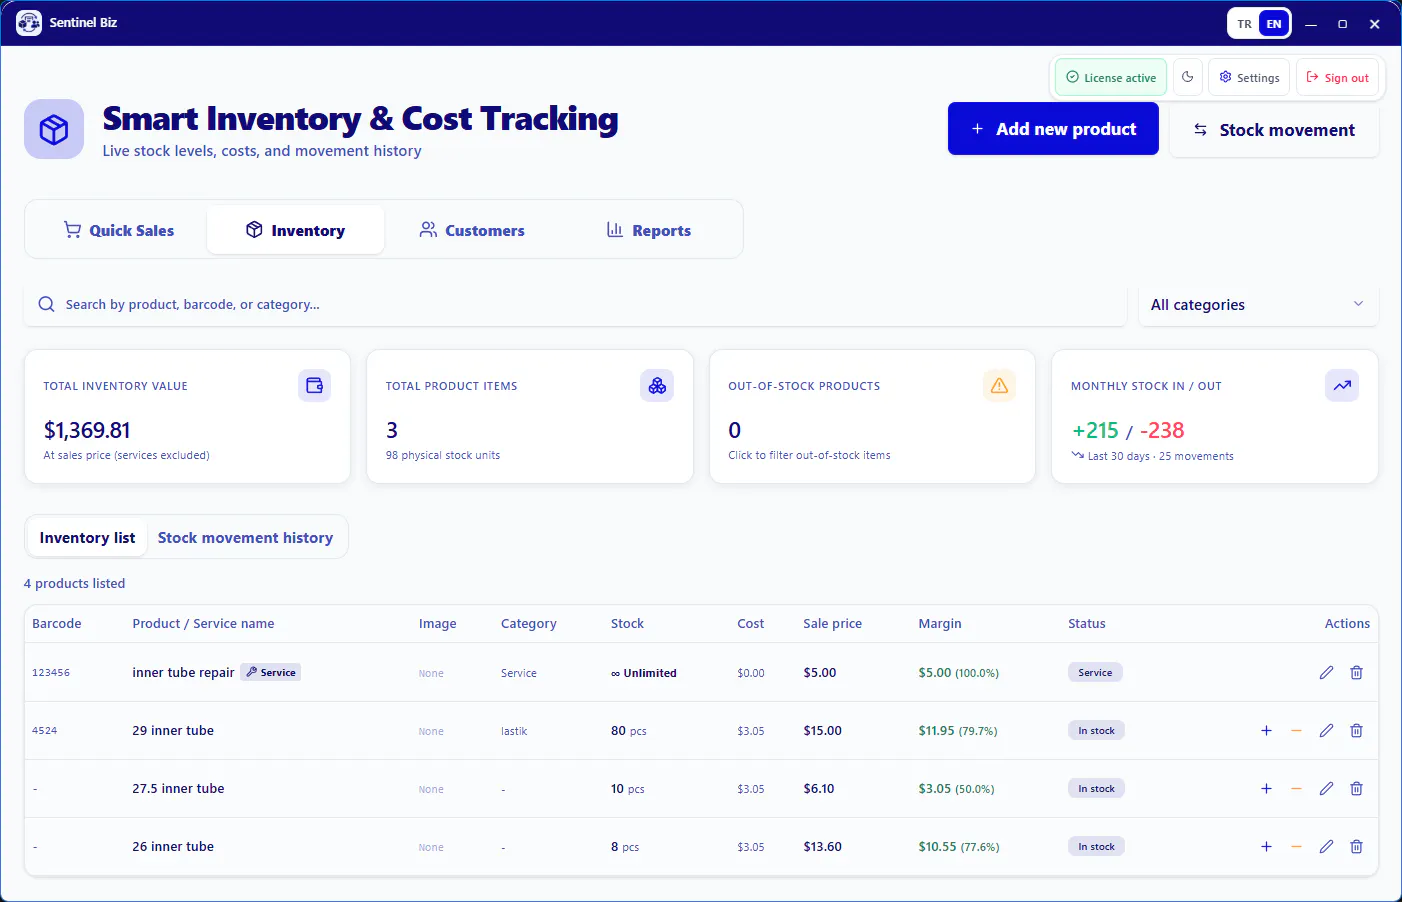Add stock to 26 inner tube

pos(1266,847)
